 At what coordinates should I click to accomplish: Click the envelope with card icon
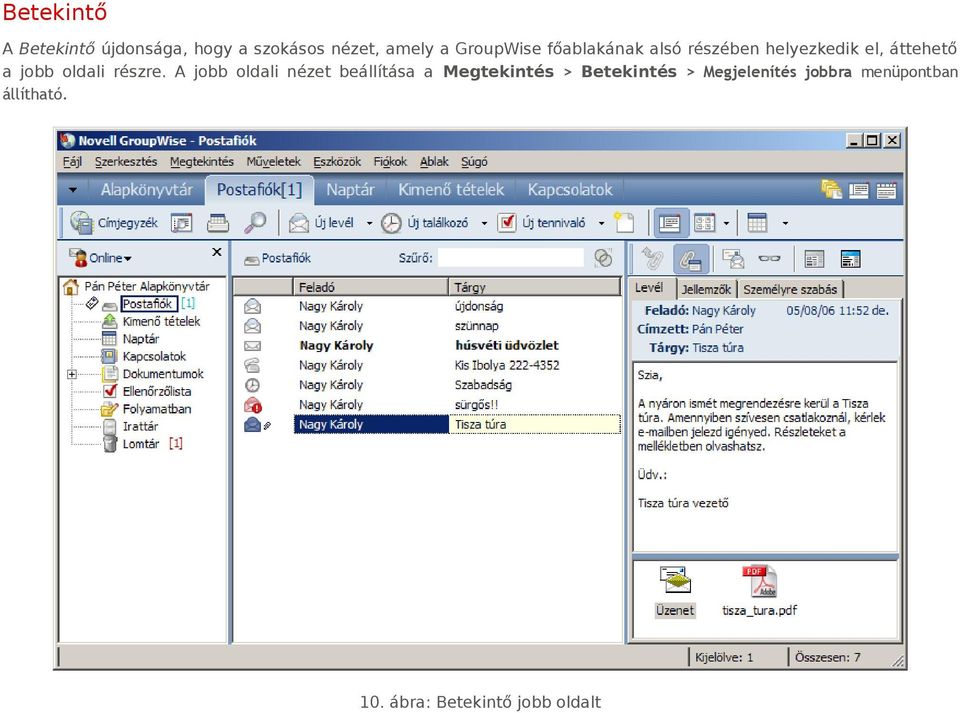coord(733,259)
